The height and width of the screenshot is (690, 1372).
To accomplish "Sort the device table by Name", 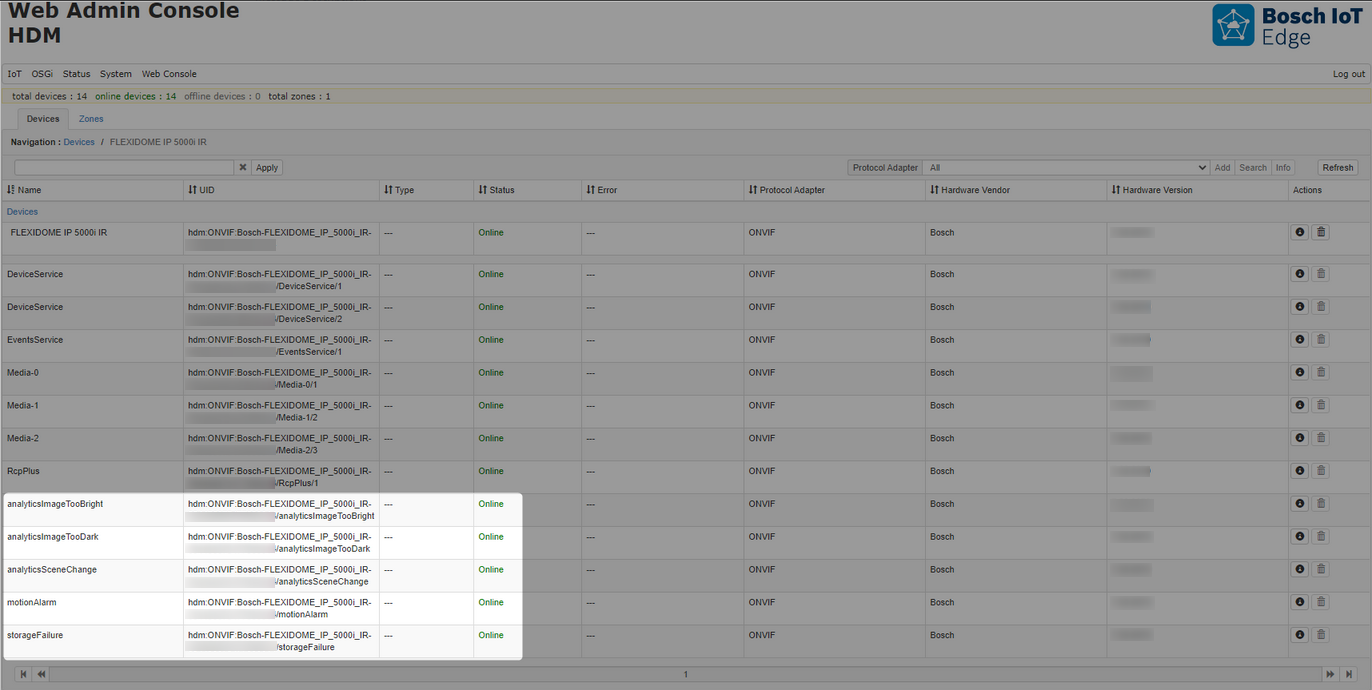I will 12,189.
